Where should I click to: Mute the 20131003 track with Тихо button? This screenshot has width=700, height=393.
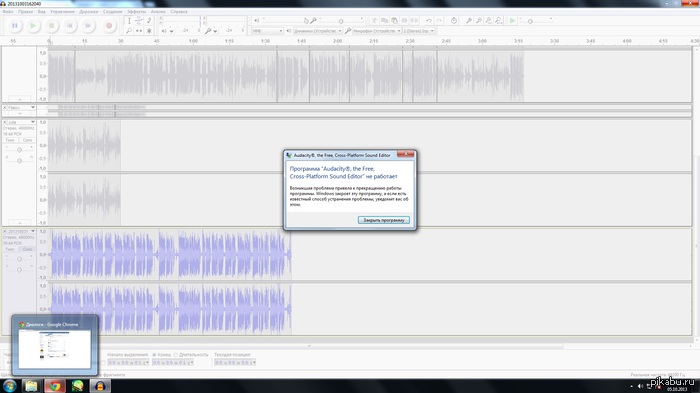[x=10, y=249]
